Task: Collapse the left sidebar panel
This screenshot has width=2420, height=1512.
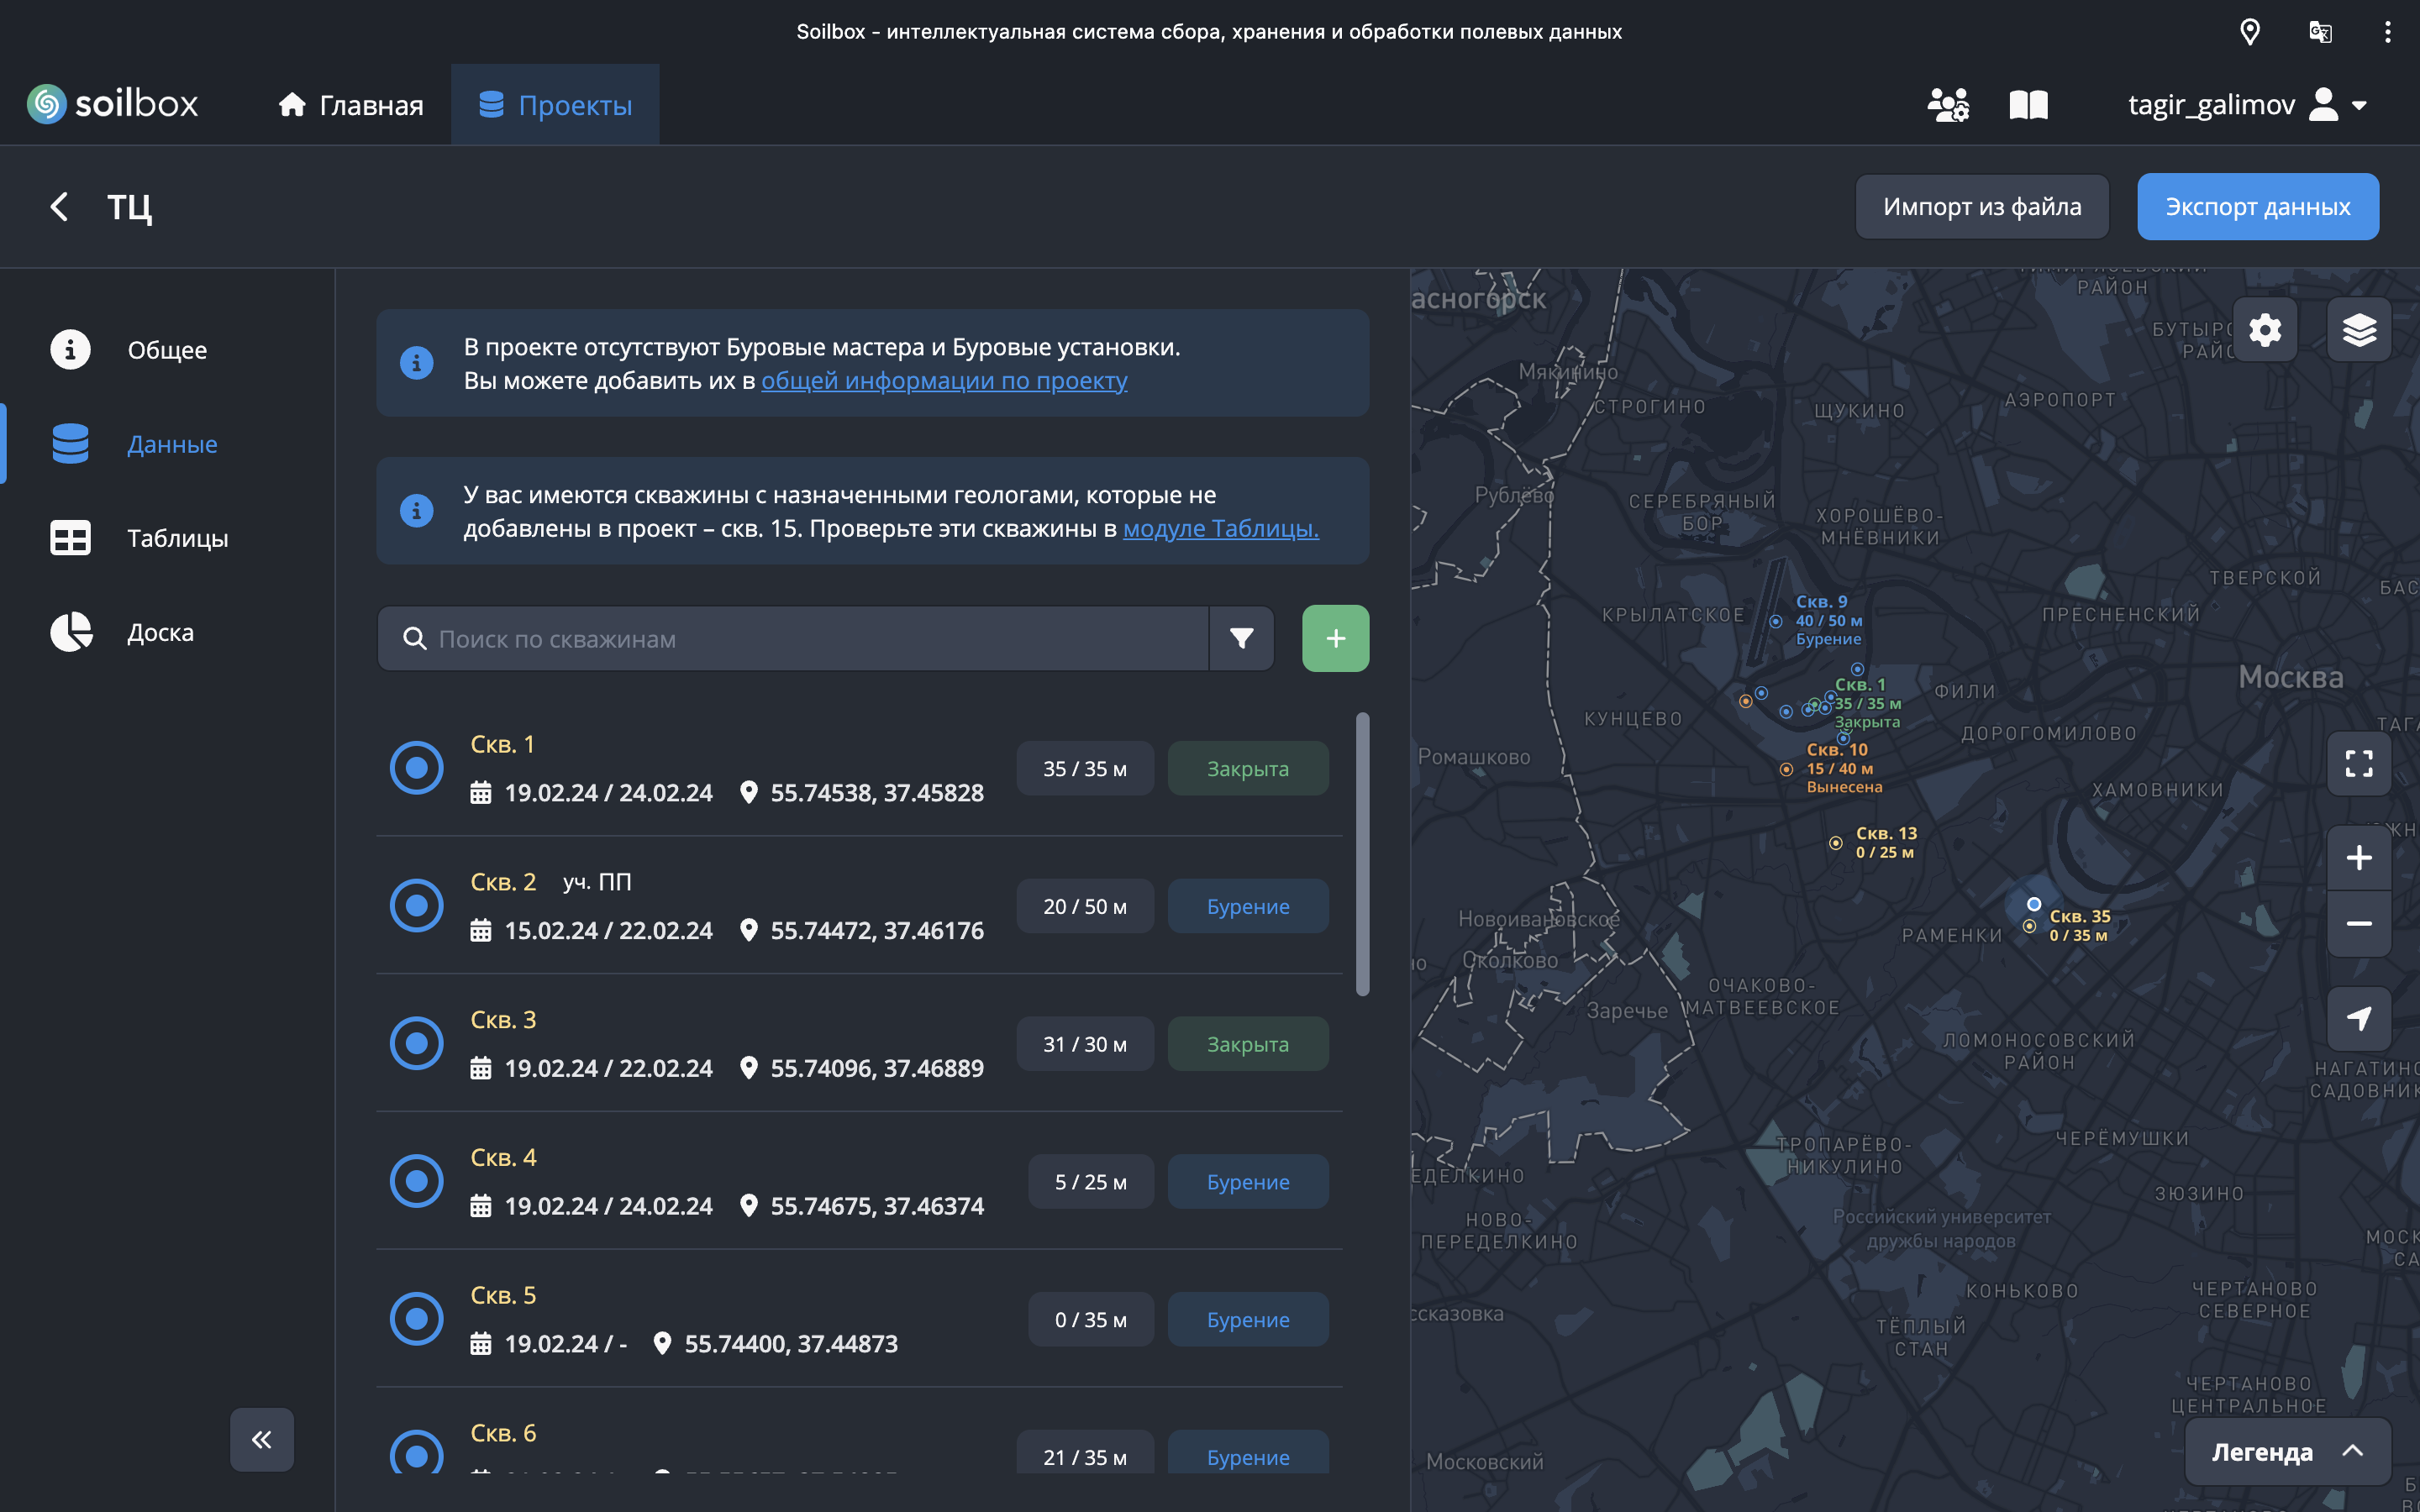Action: point(262,1439)
